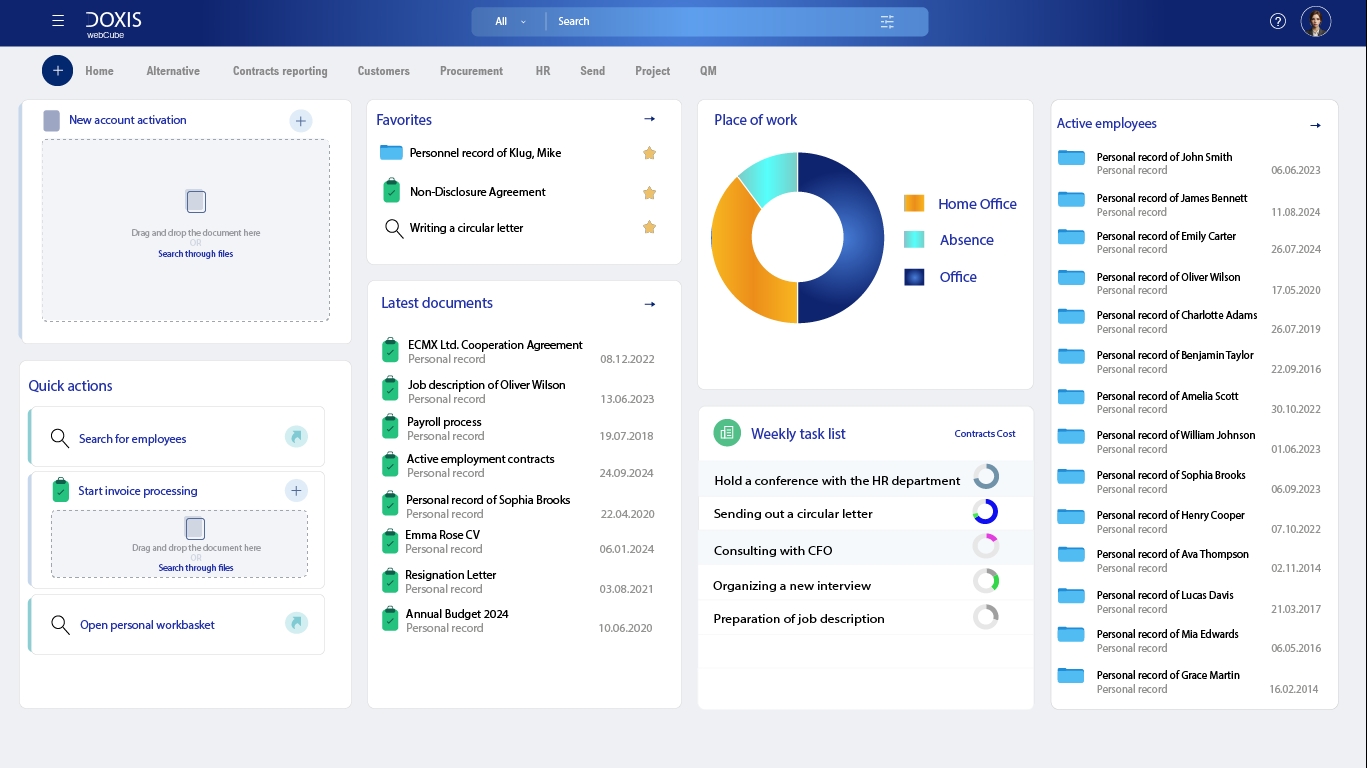Select the magnifier icon beside Search for employees

[60, 438]
